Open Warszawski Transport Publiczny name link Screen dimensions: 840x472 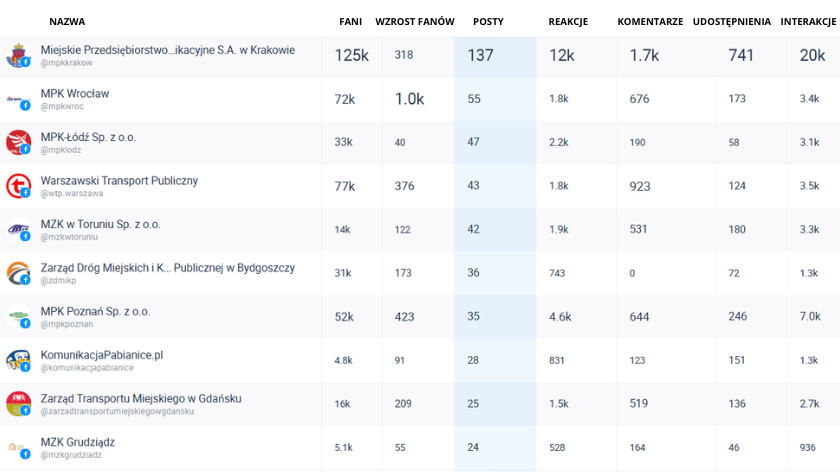pyautogui.click(x=119, y=181)
